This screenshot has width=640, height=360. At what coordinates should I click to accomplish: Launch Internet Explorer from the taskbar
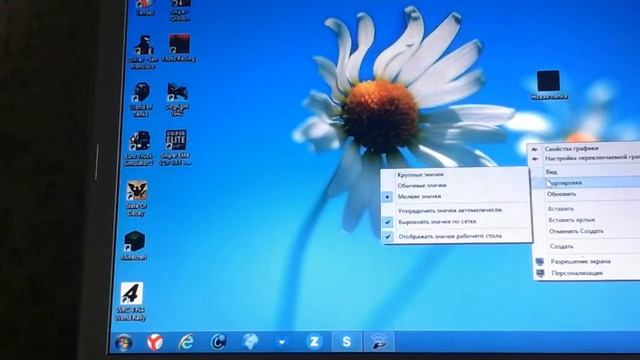click(186, 342)
